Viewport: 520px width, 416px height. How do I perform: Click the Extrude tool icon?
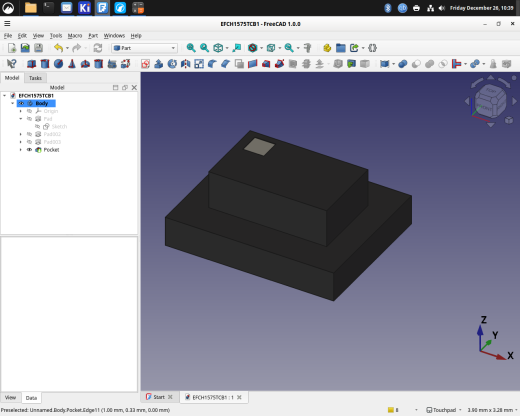point(159,64)
